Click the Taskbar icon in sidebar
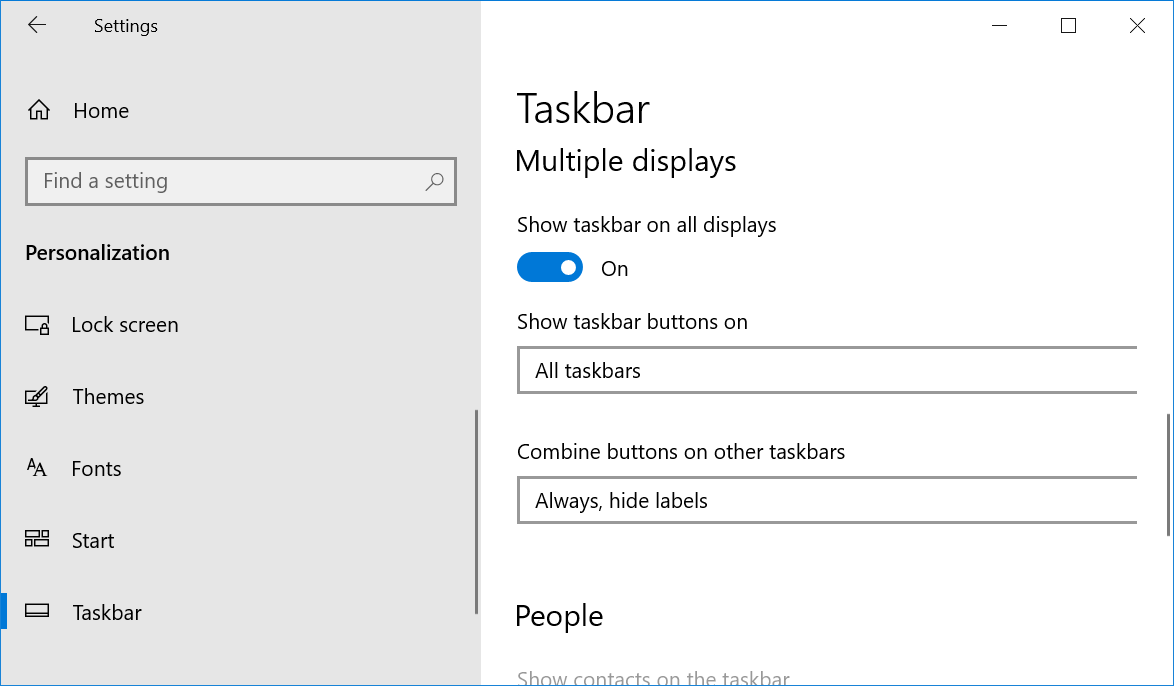This screenshot has width=1174, height=686. coord(37,612)
